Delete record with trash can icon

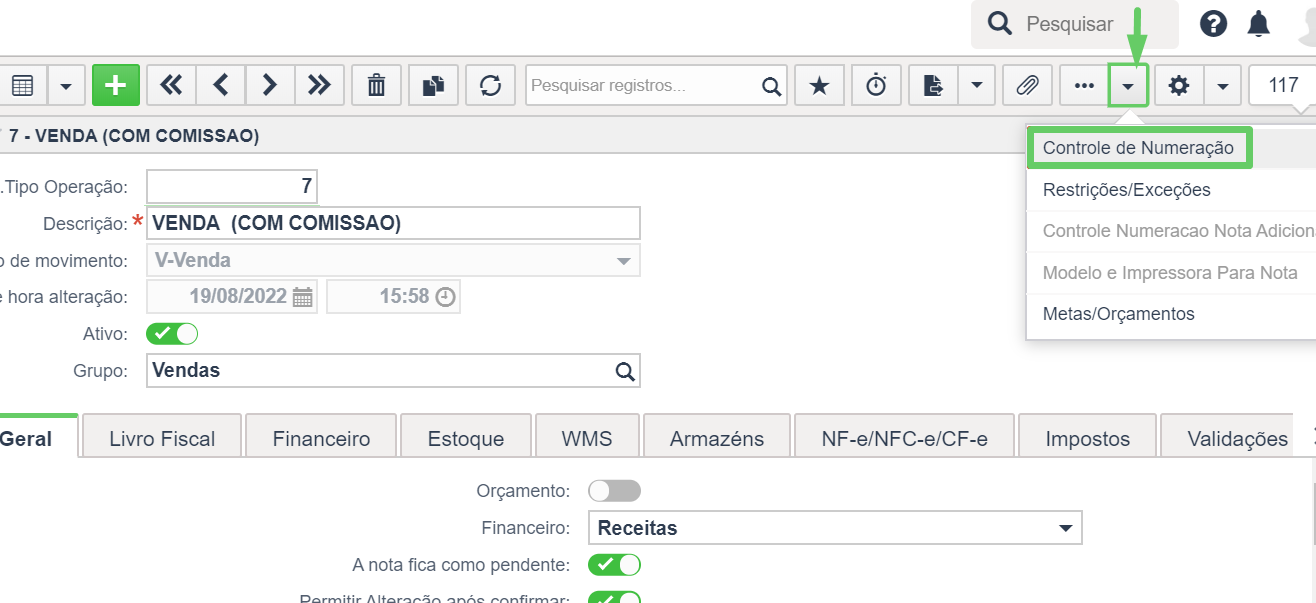pos(376,85)
